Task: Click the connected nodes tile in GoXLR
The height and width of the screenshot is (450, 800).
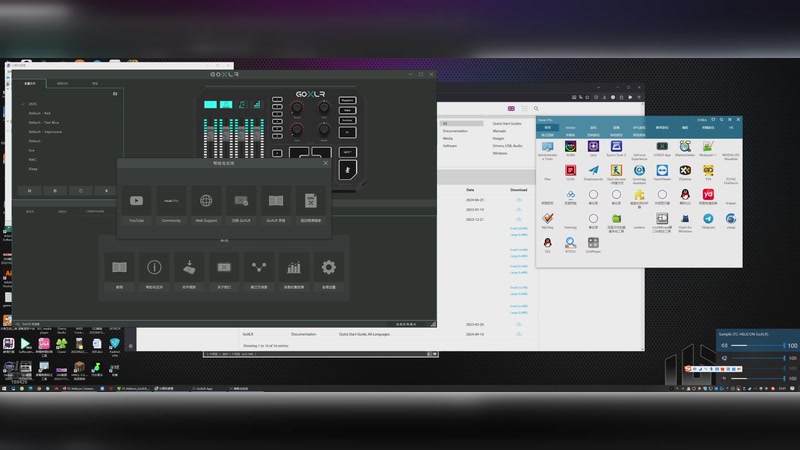Action: coord(259,271)
